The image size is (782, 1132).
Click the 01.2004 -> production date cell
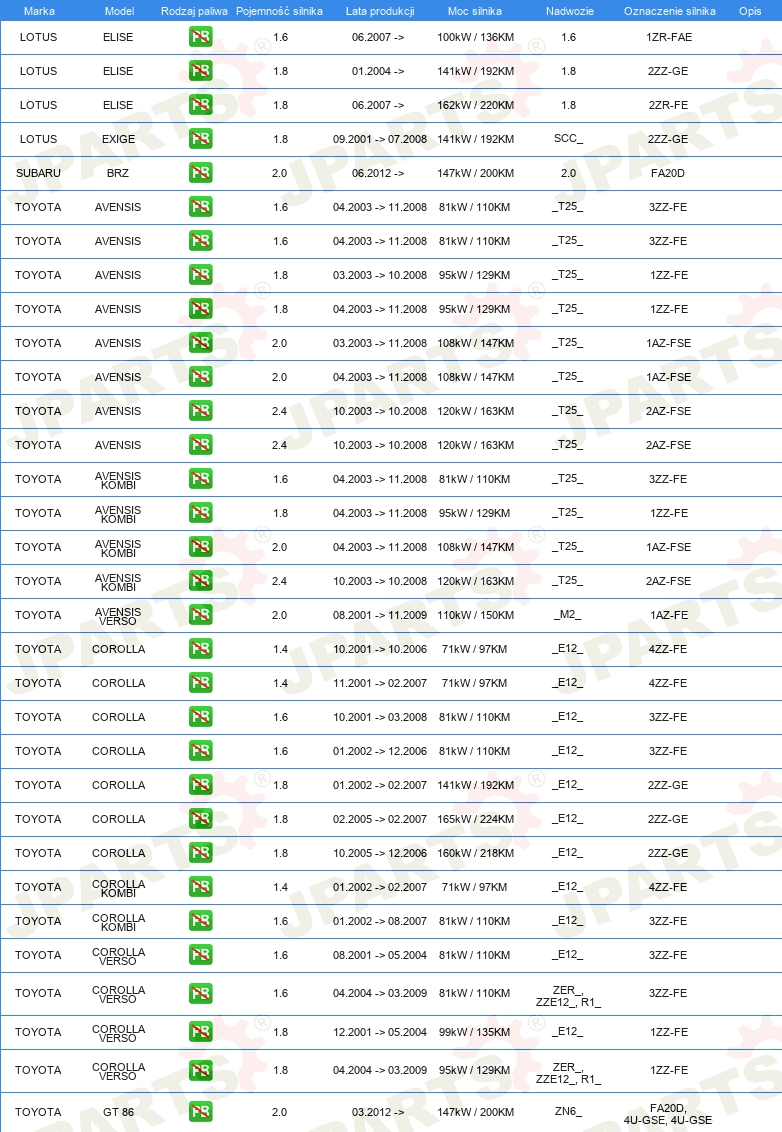[x=378, y=71]
